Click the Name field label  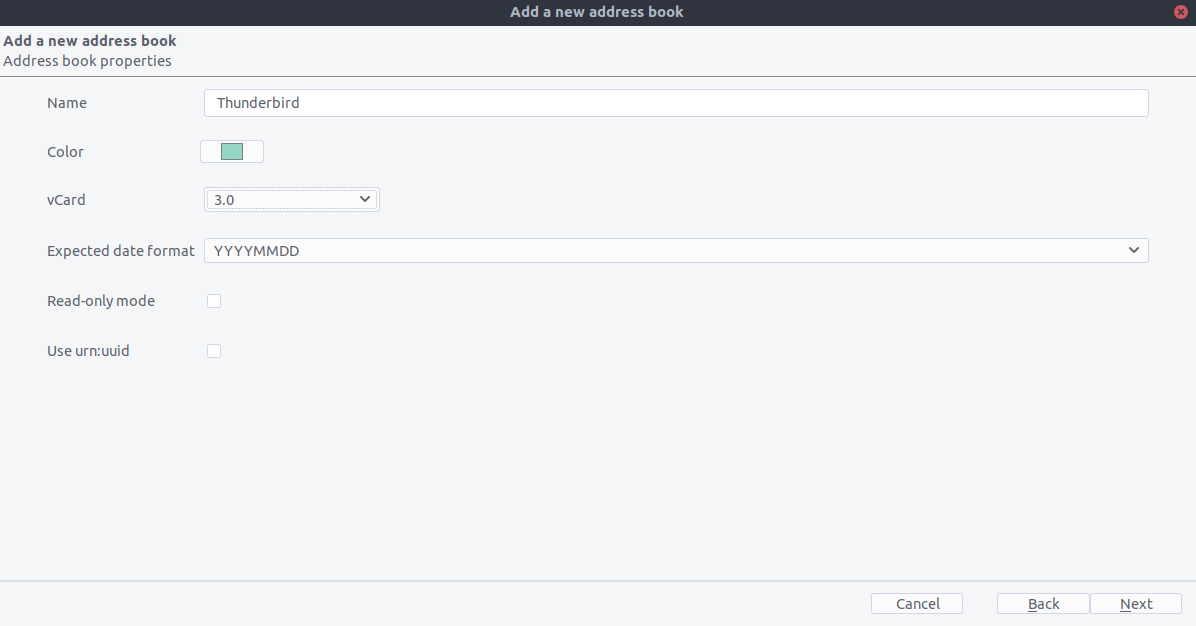66,102
